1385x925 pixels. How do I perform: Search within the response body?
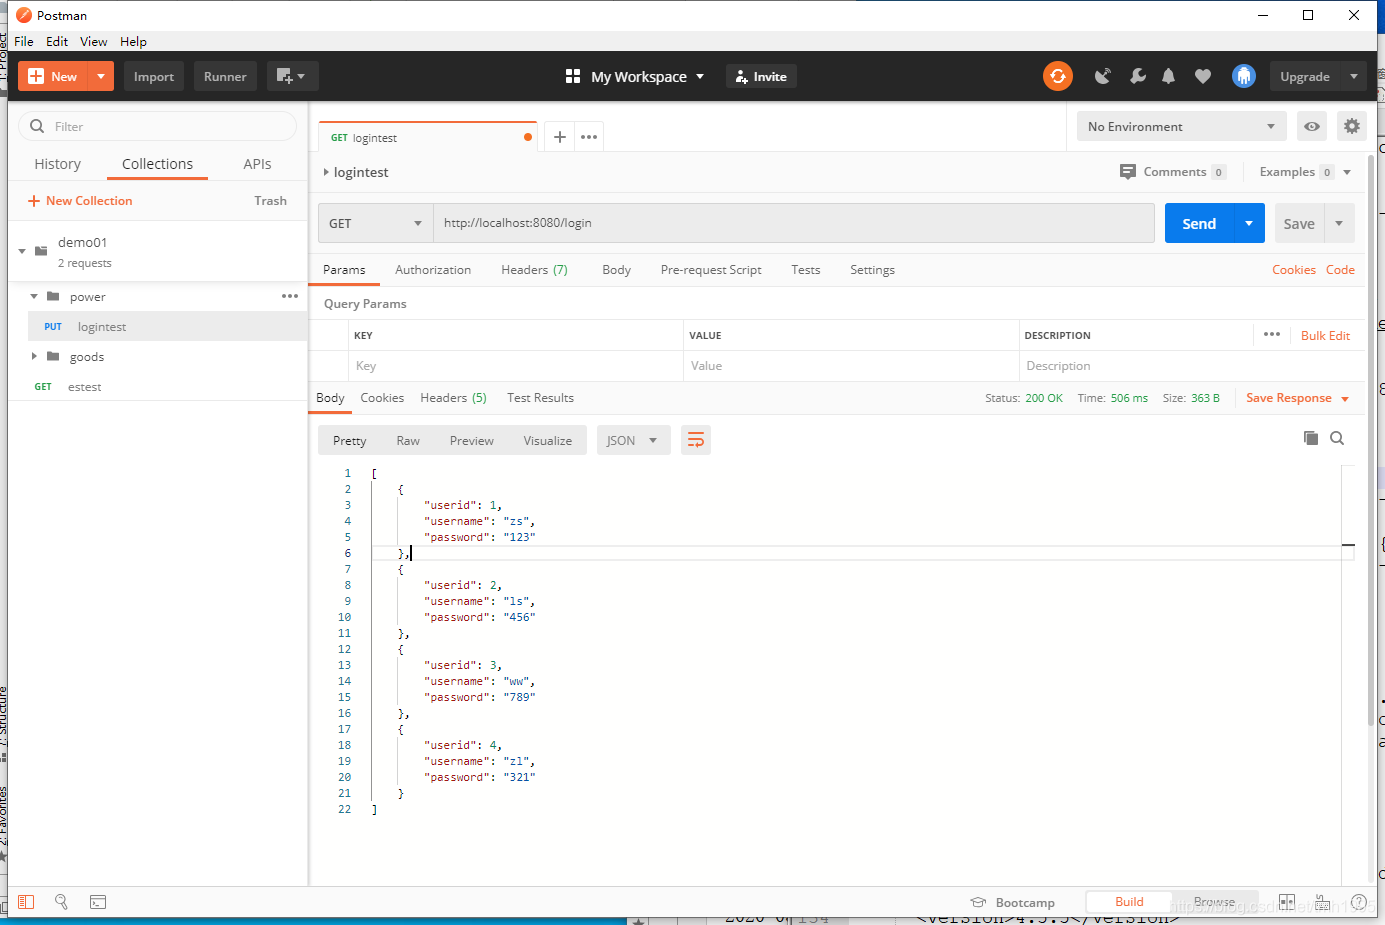coord(1337,438)
